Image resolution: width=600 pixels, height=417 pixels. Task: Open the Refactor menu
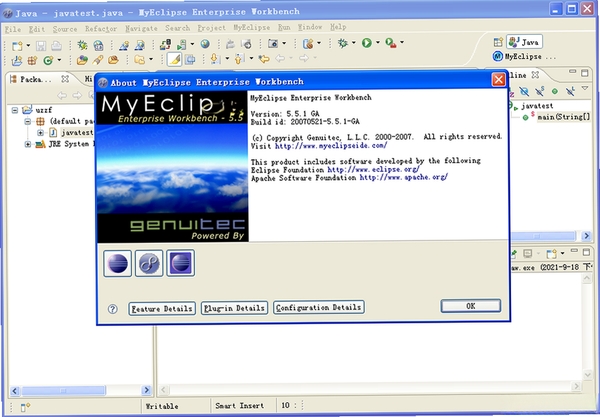(101, 29)
